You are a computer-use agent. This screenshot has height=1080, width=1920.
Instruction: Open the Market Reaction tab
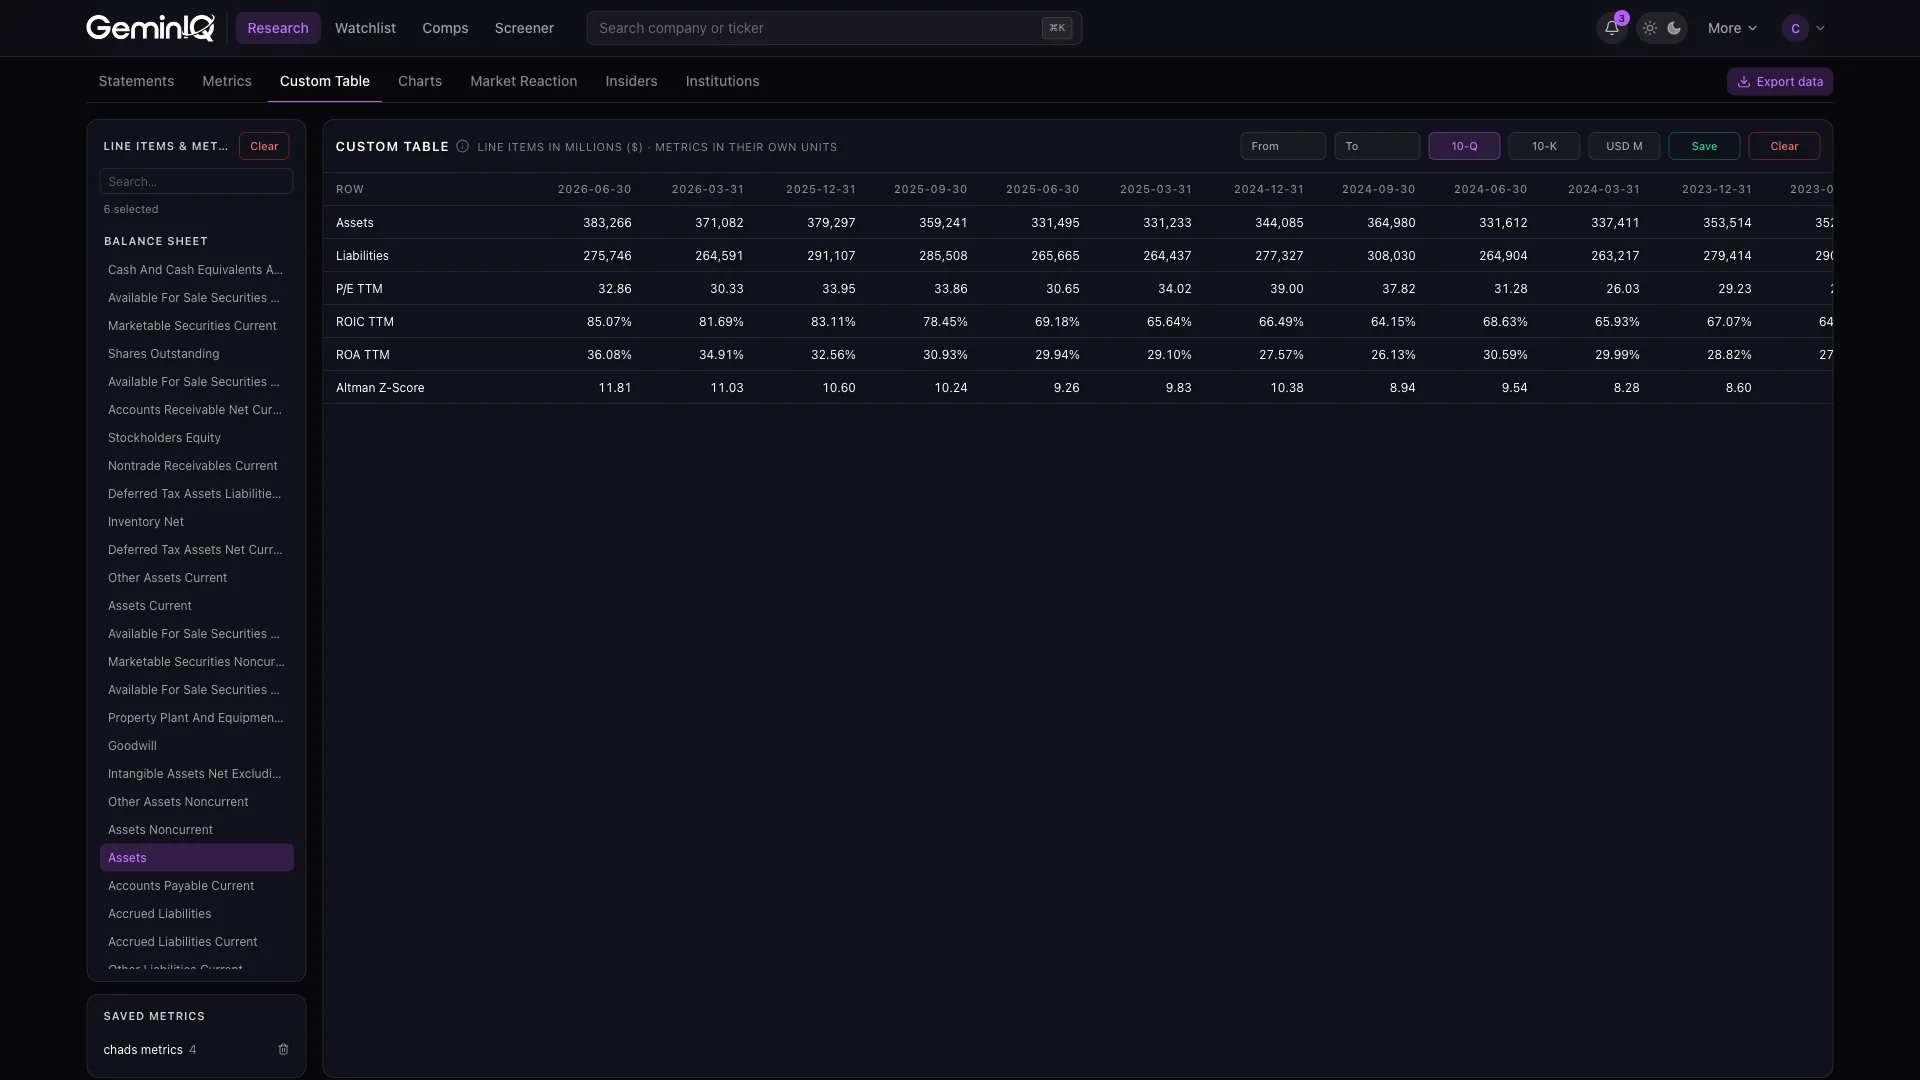[x=523, y=81]
